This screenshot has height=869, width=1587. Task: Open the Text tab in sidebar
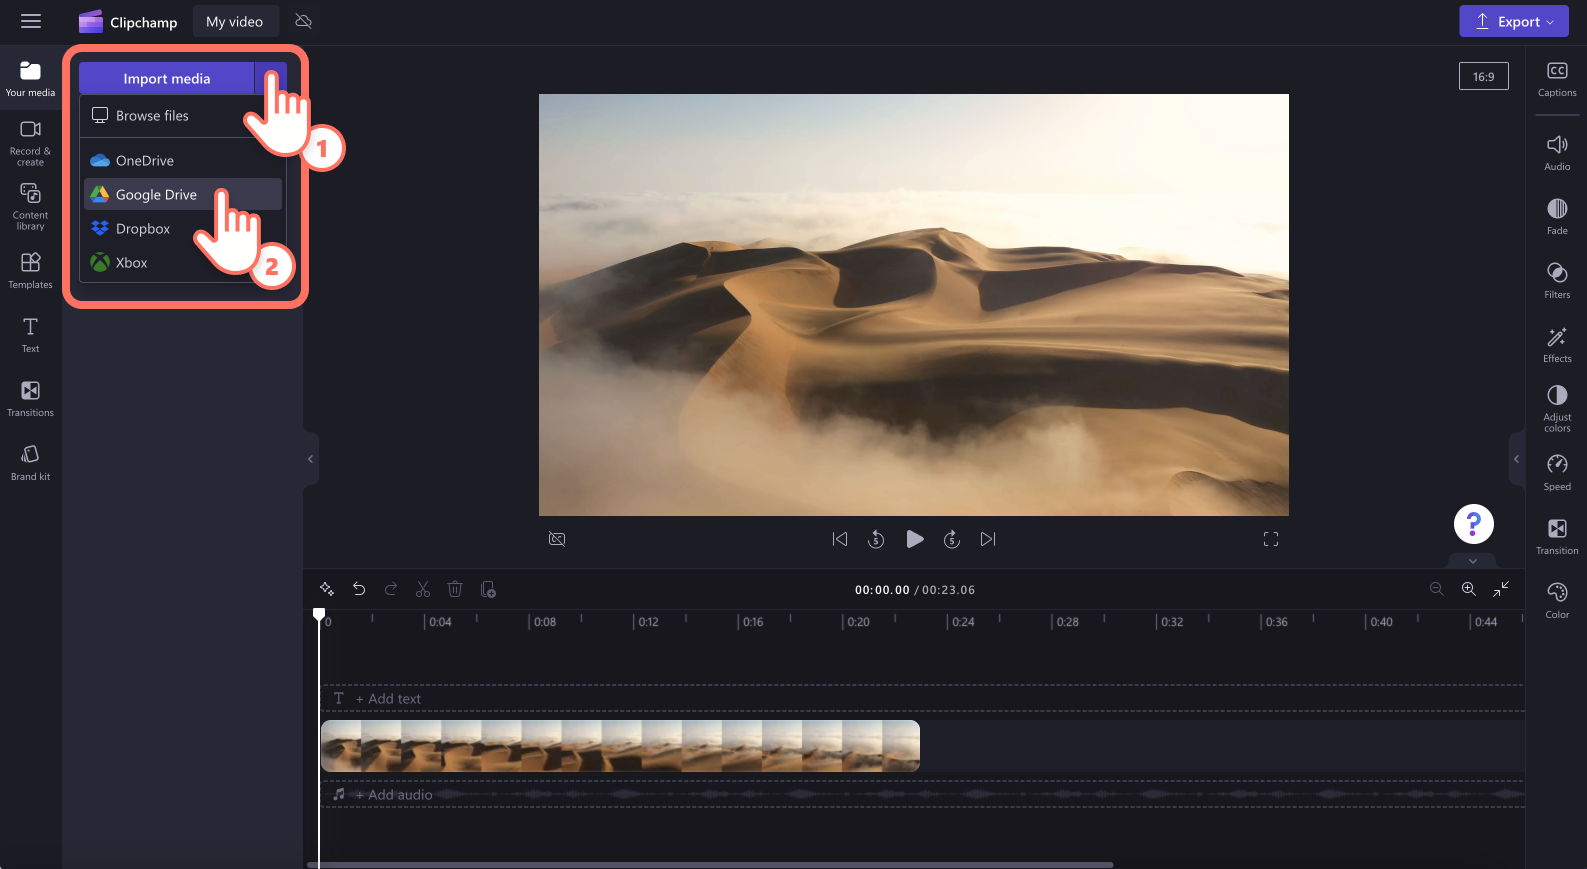(30, 335)
